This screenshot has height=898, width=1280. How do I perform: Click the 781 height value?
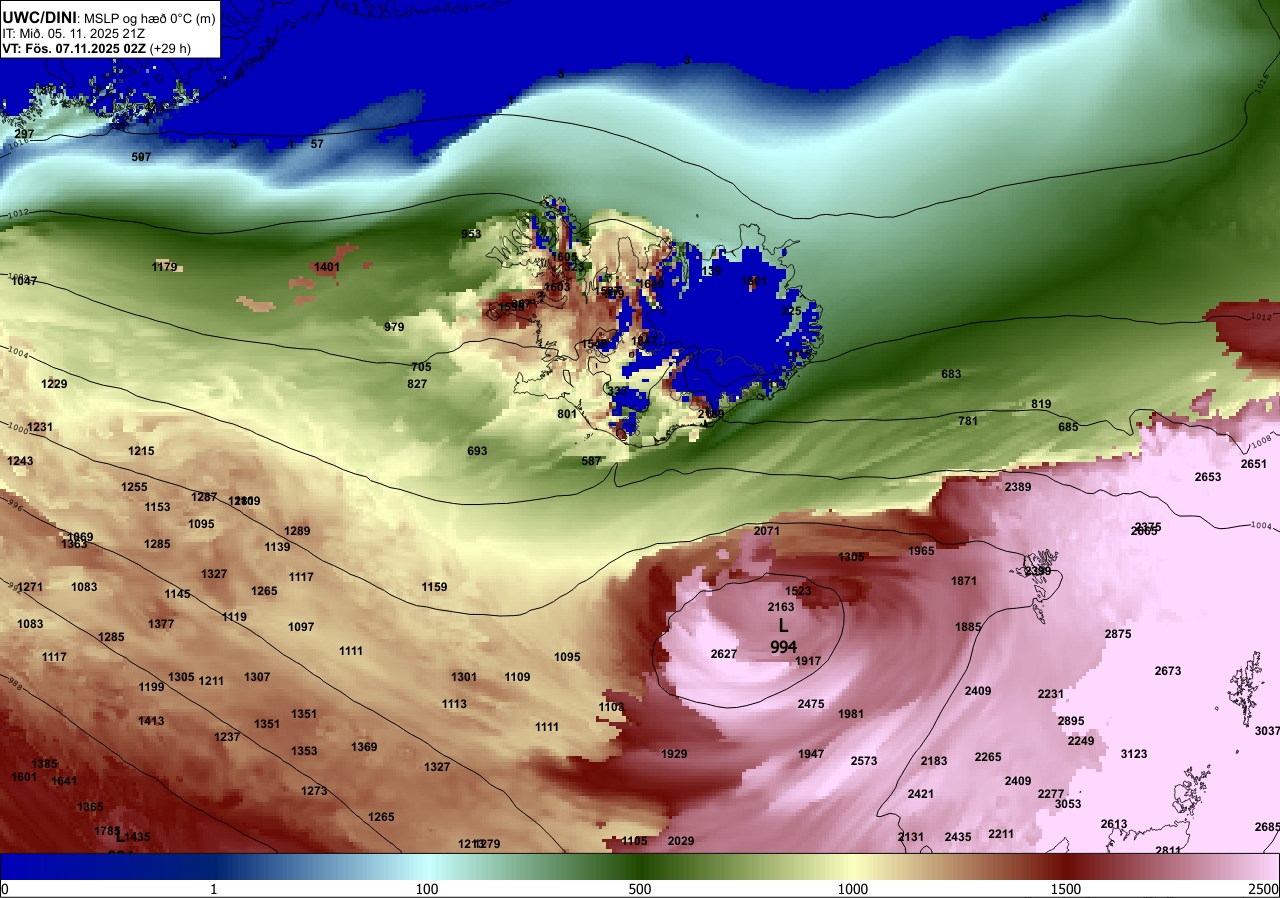pyautogui.click(x=968, y=421)
